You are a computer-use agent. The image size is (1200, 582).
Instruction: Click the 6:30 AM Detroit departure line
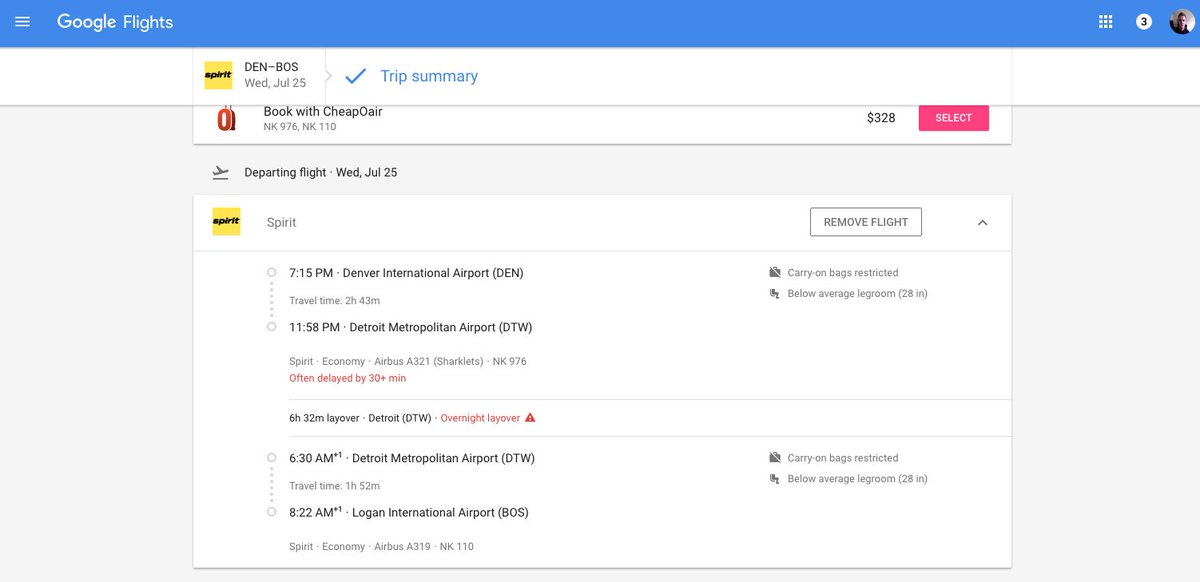[412, 459]
